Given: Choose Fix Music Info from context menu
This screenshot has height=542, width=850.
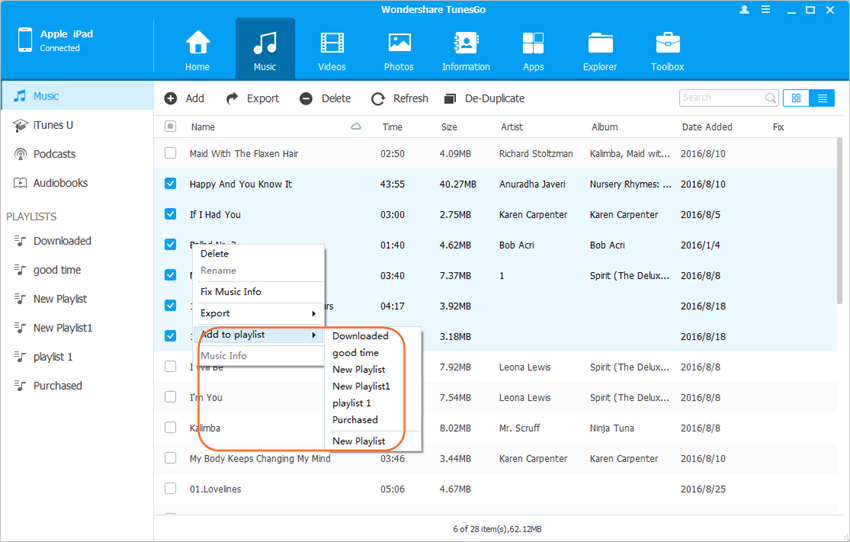Looking at the screenshot, I should coord(231,292).
